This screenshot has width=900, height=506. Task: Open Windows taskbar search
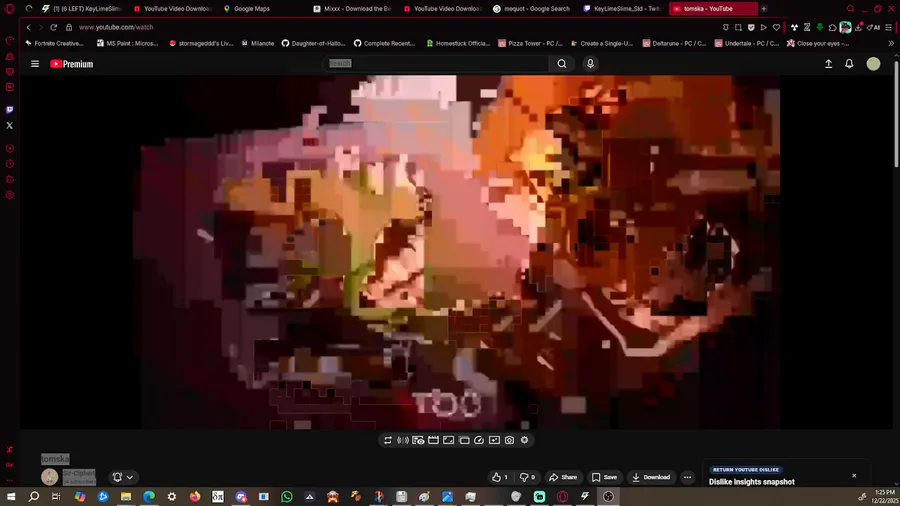coord(34,496)
